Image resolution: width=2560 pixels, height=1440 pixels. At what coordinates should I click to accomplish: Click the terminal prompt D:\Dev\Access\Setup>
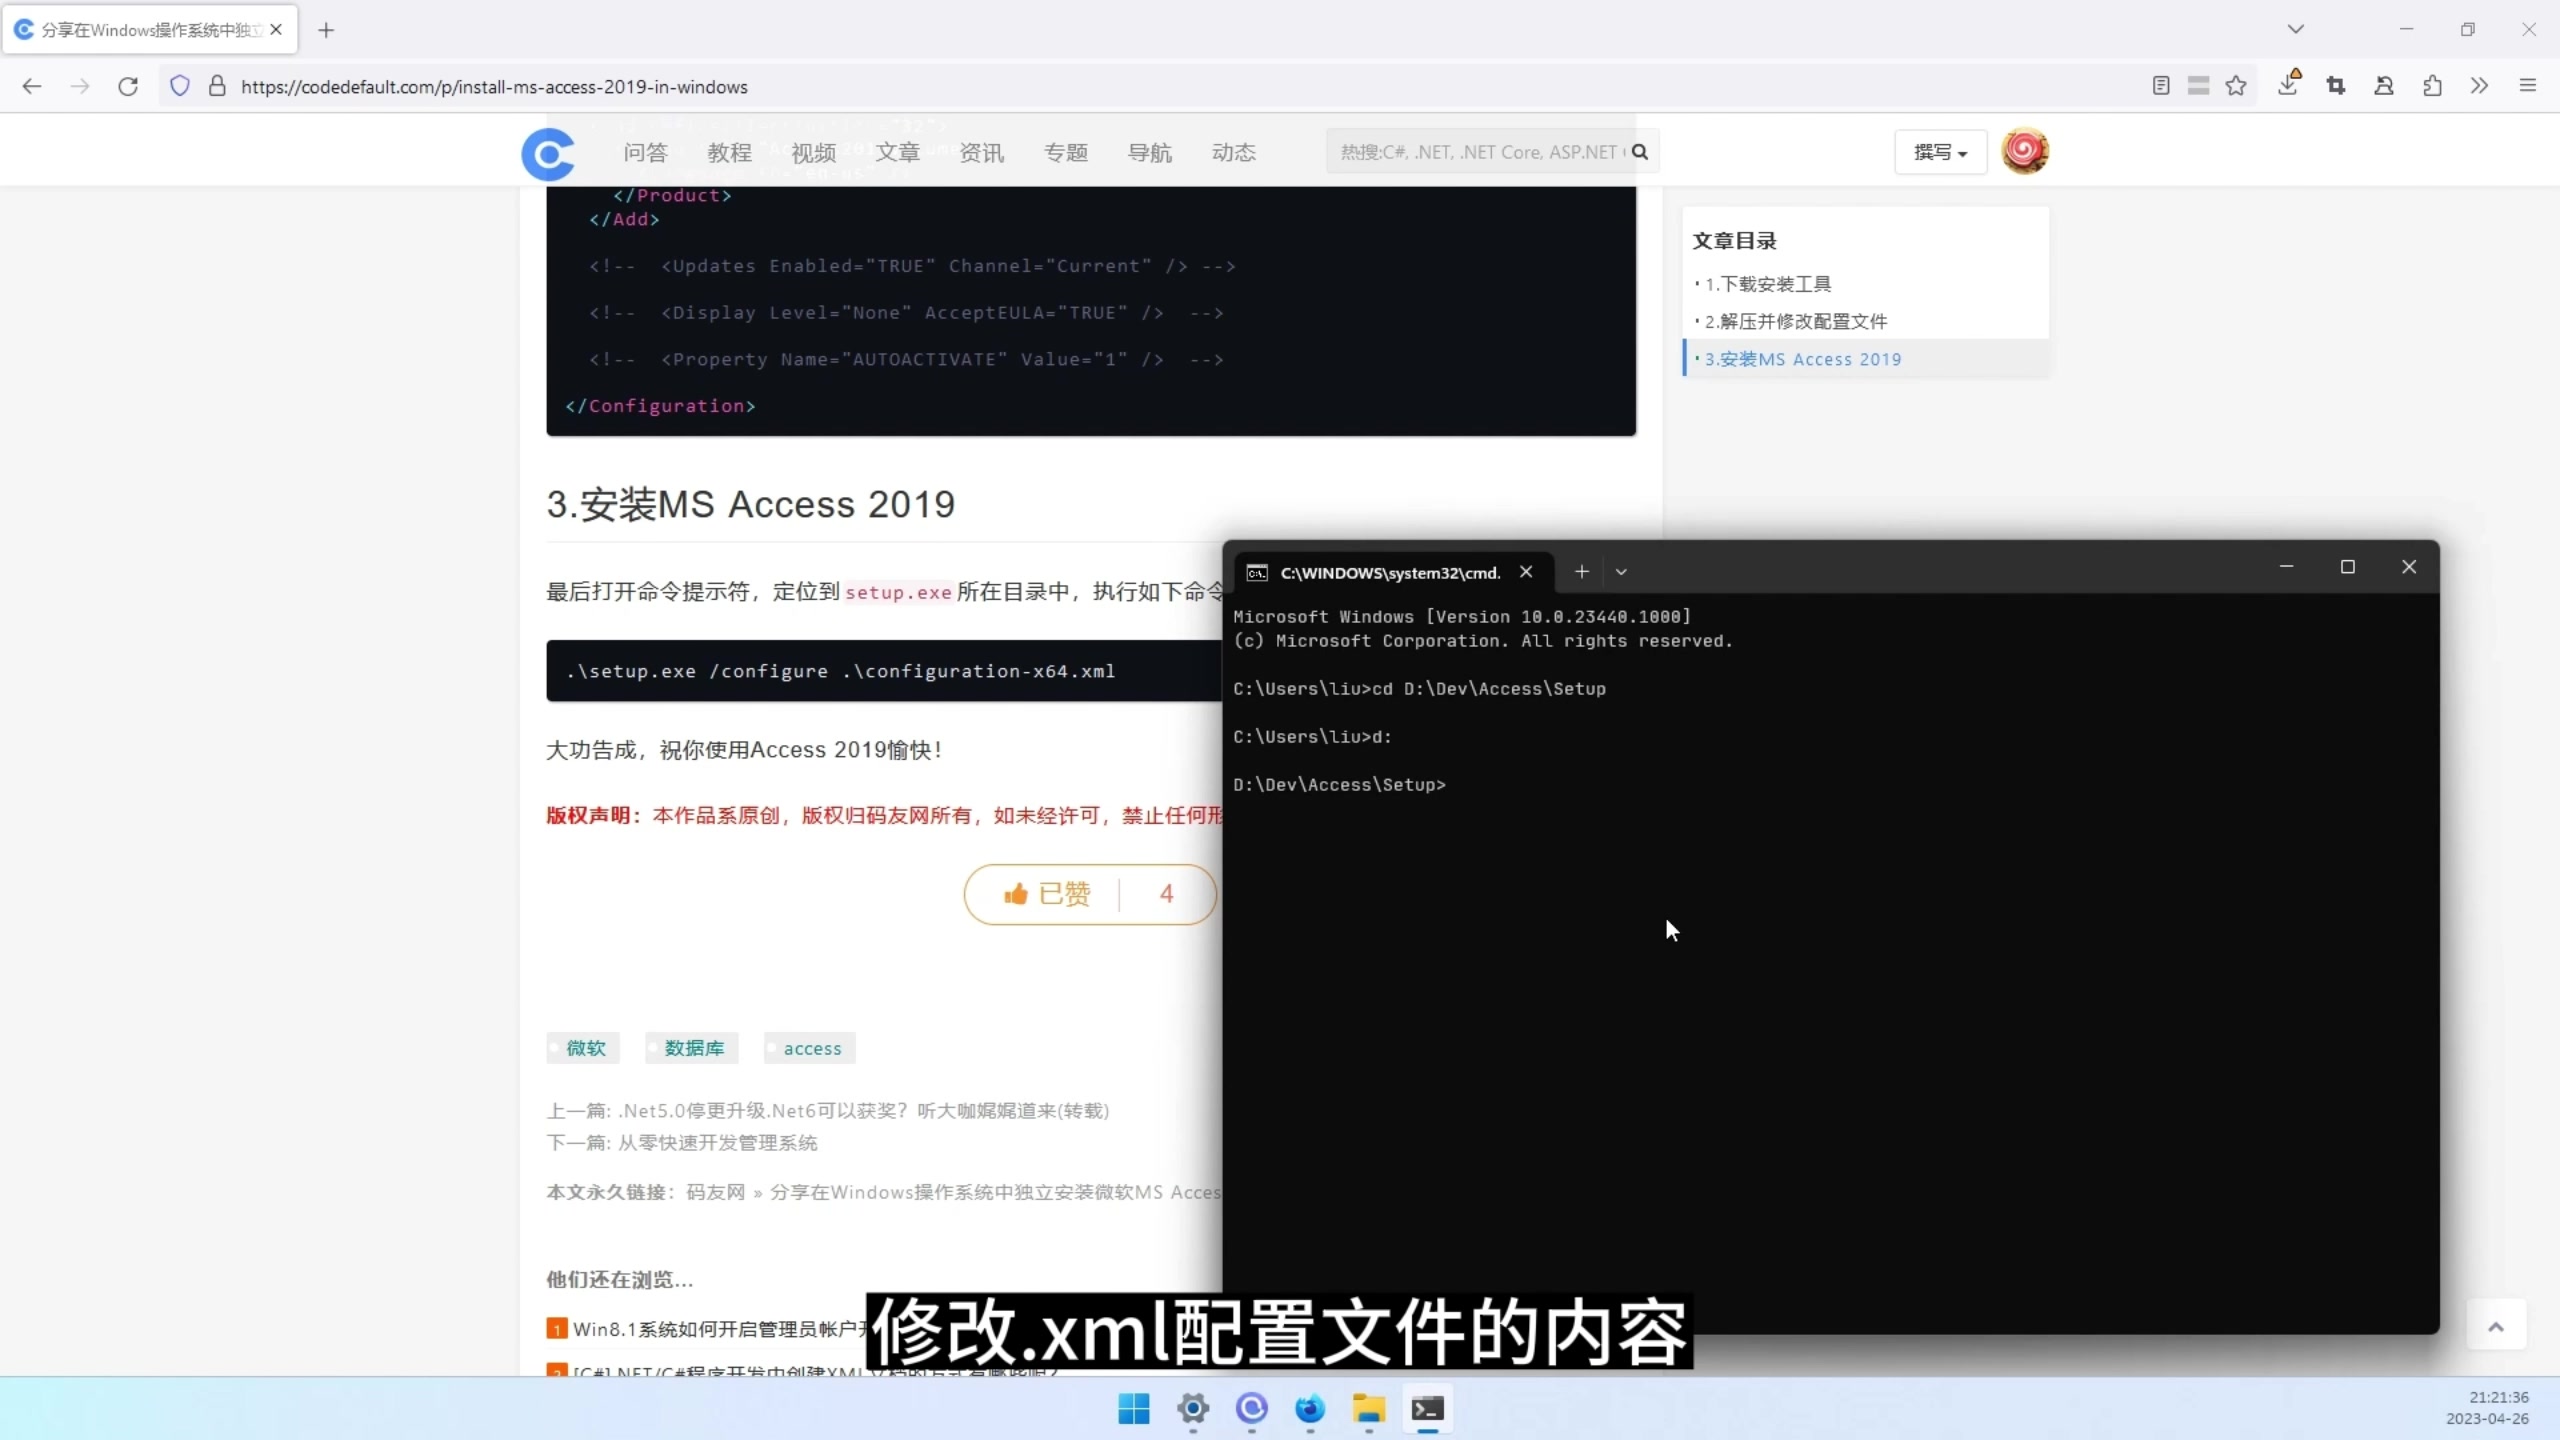pos(1339,785)
